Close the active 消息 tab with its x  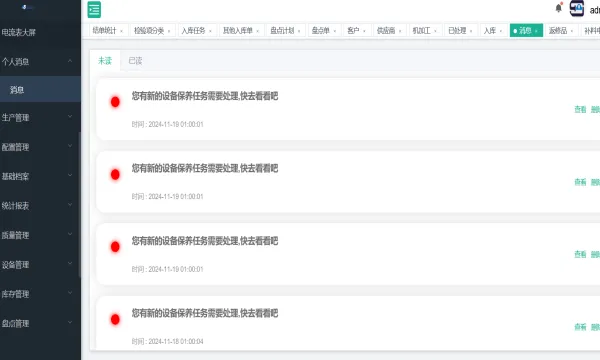tap(536, 31)
